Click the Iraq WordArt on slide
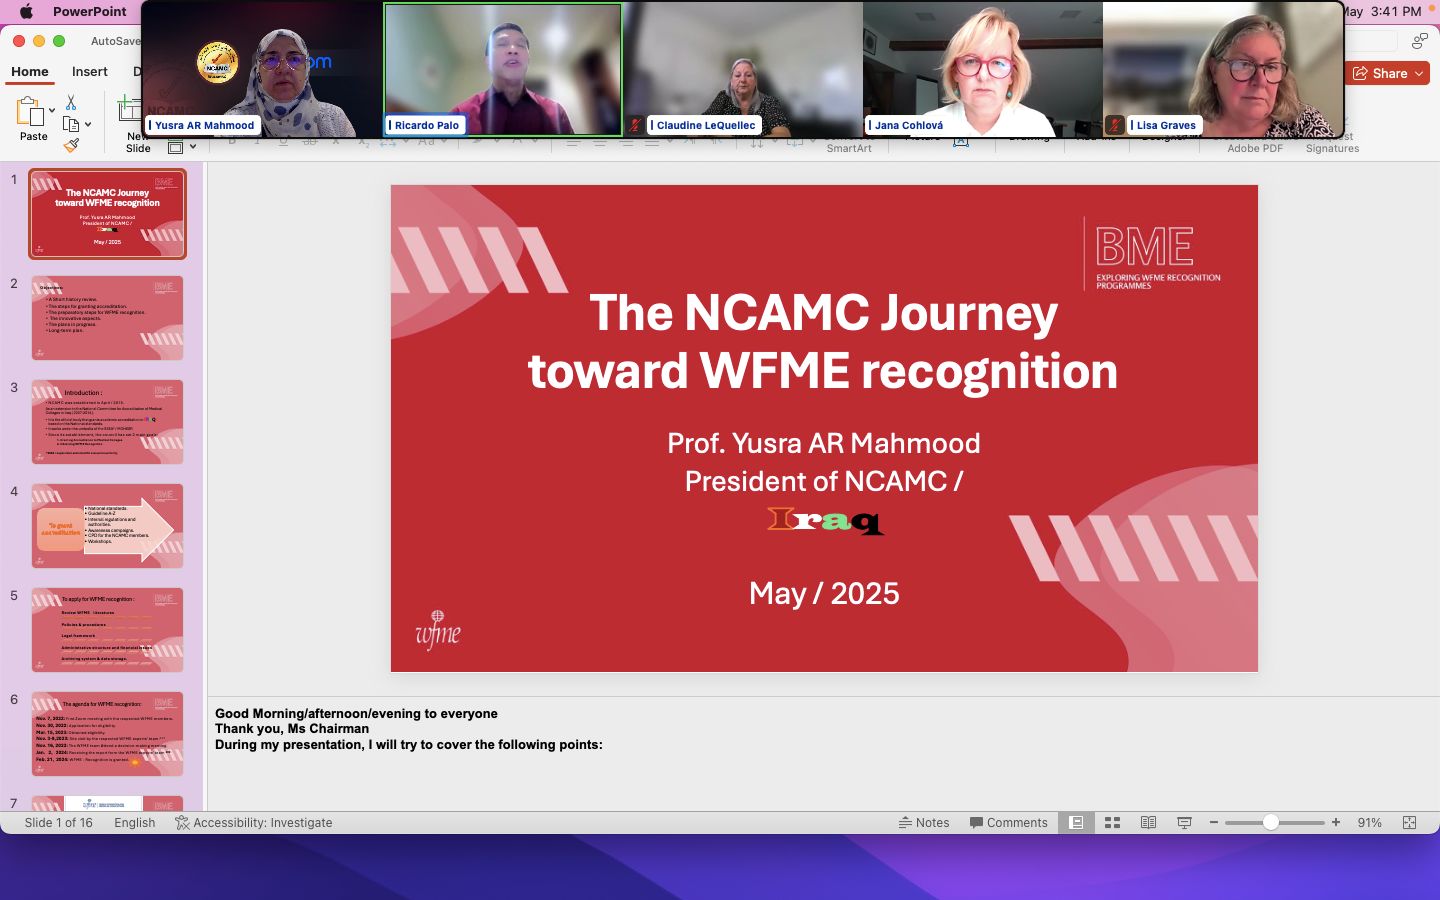Viewport: 1440px width, 900px height. [x=826, y=521]
